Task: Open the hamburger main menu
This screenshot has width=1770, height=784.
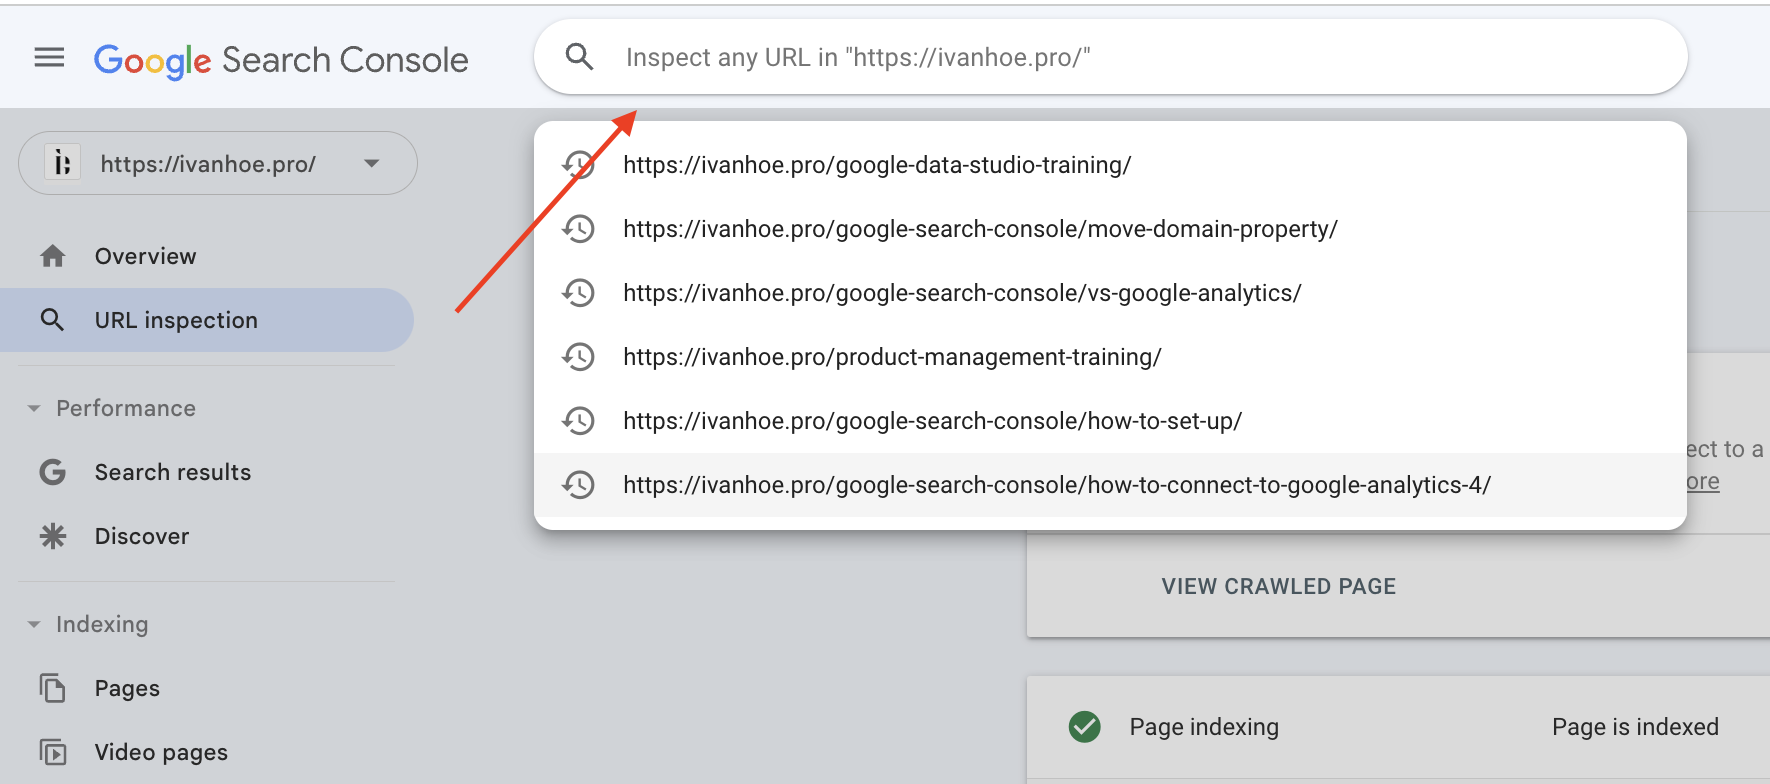Action: point(49,58)
